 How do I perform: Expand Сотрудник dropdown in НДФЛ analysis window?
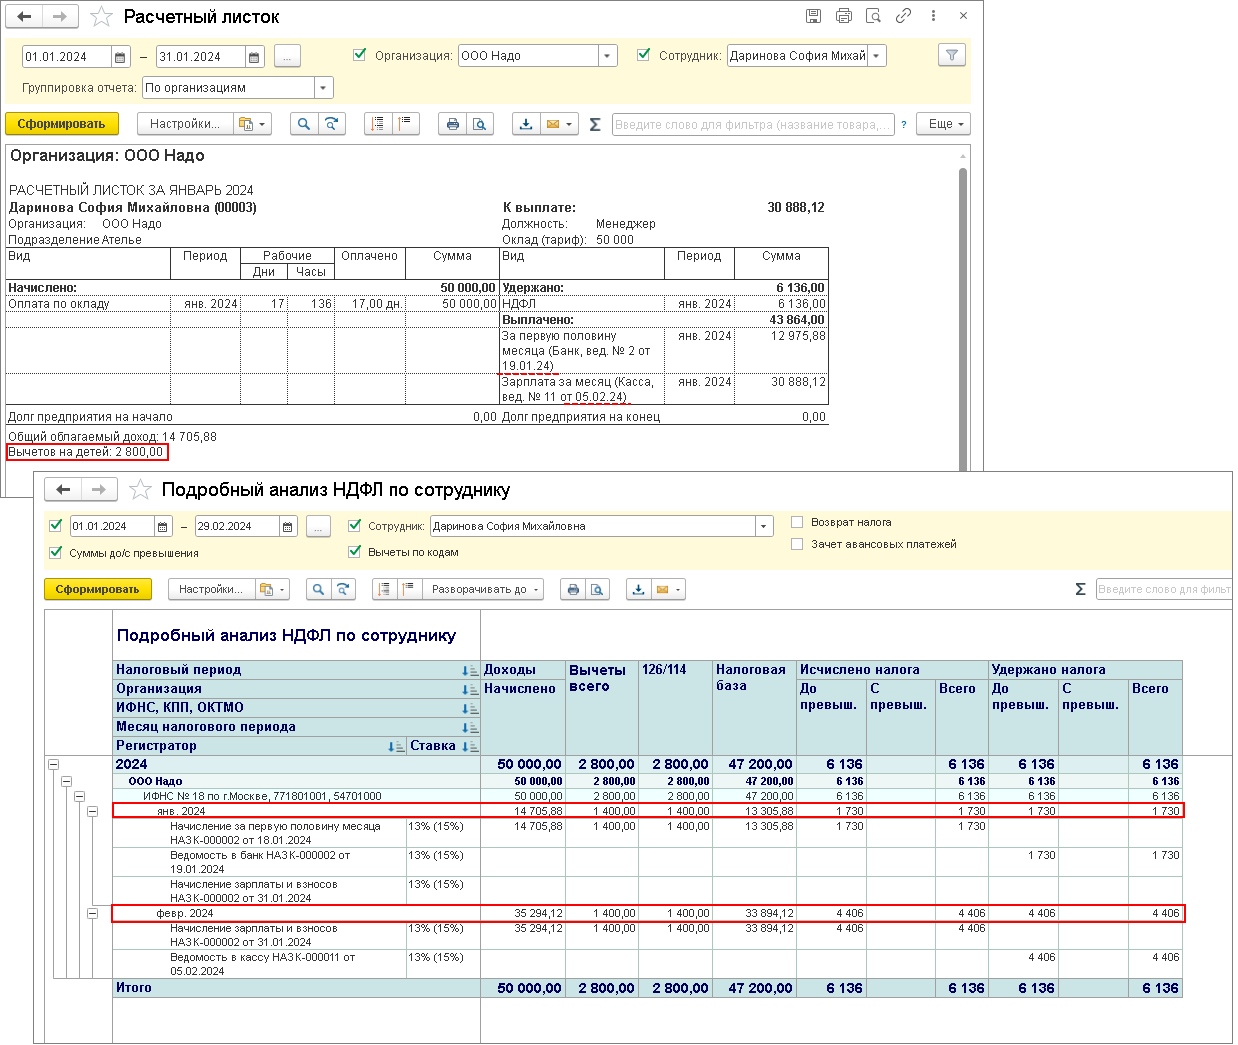click(764, 526)
